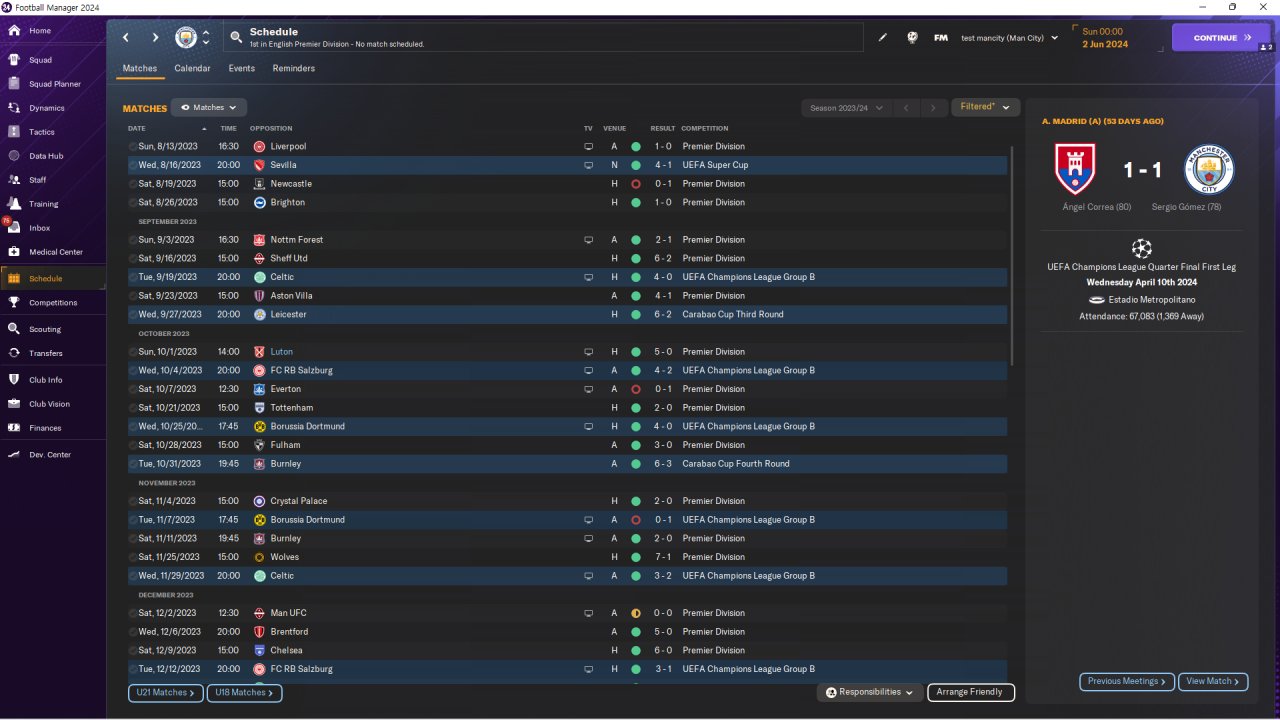This screenshot has height=720, width=1280.
Task: Go to the previous season arrow
Action: click(x=906, y=107)
